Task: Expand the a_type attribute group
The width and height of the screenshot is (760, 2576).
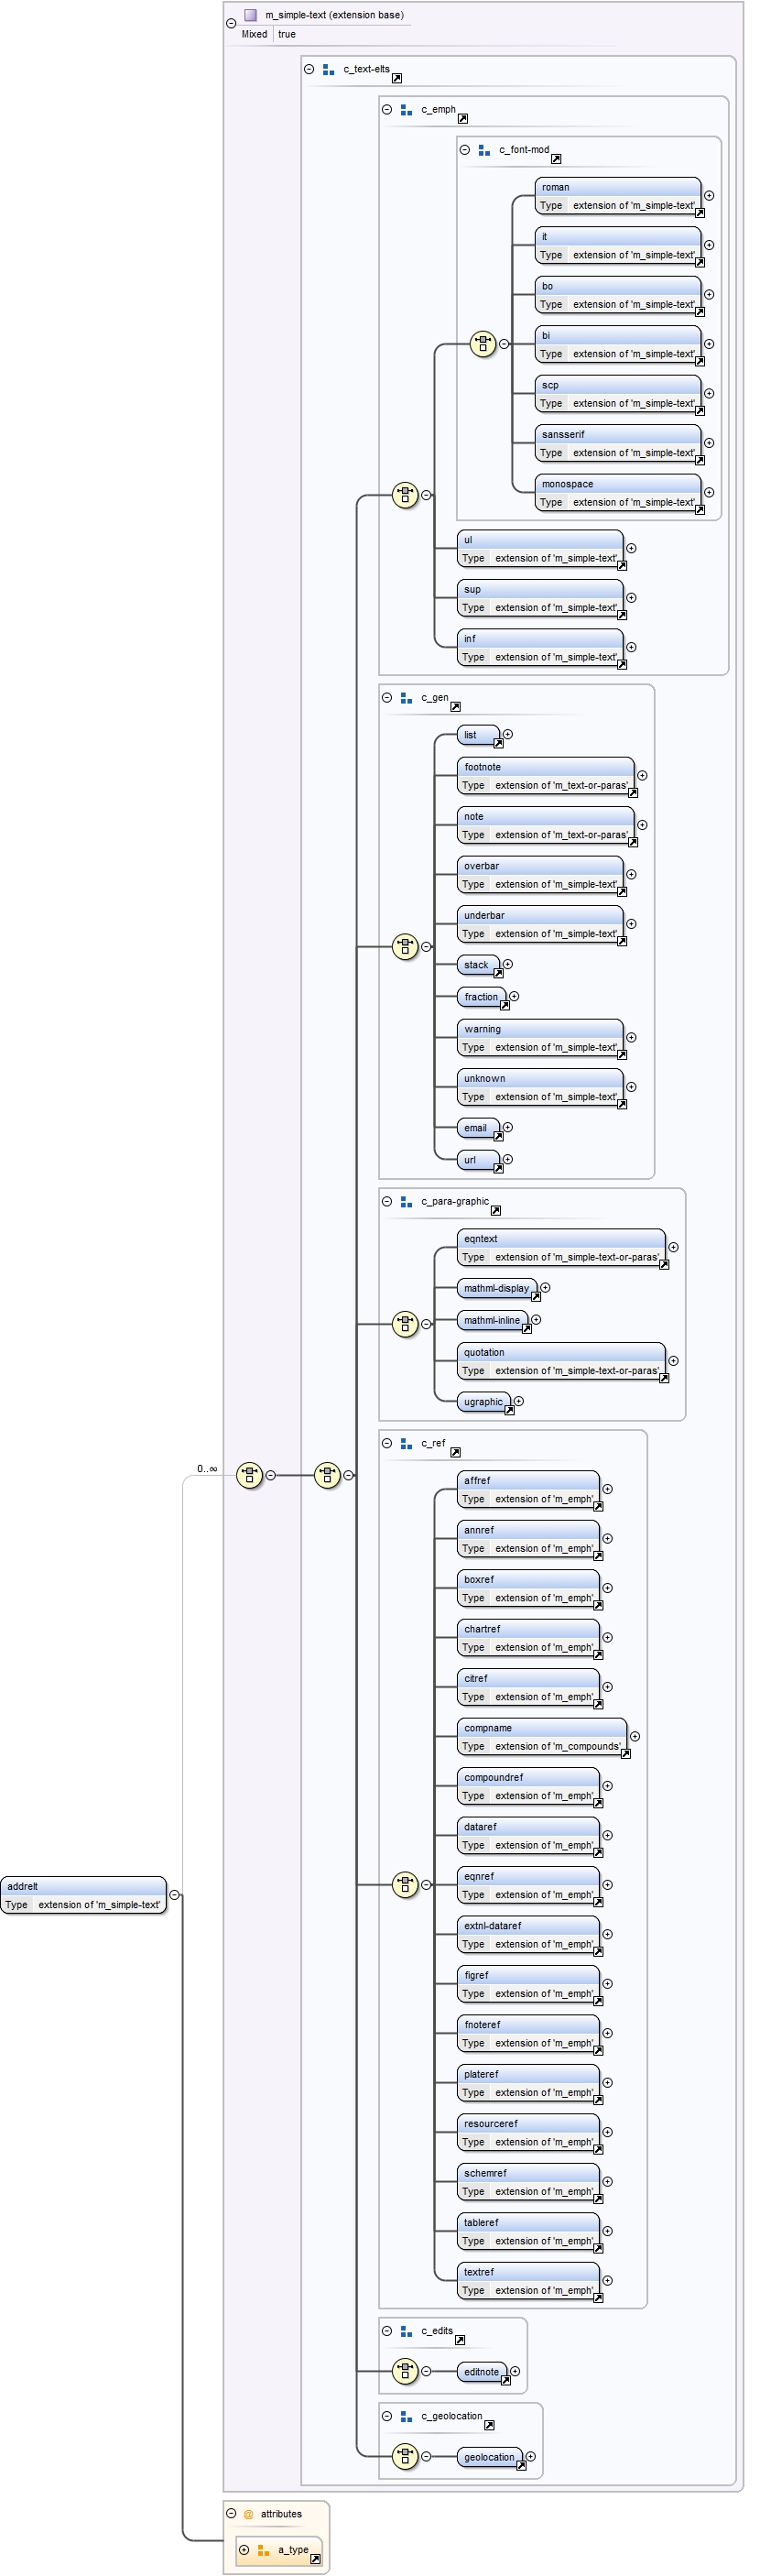Action: pos(244,2549)
